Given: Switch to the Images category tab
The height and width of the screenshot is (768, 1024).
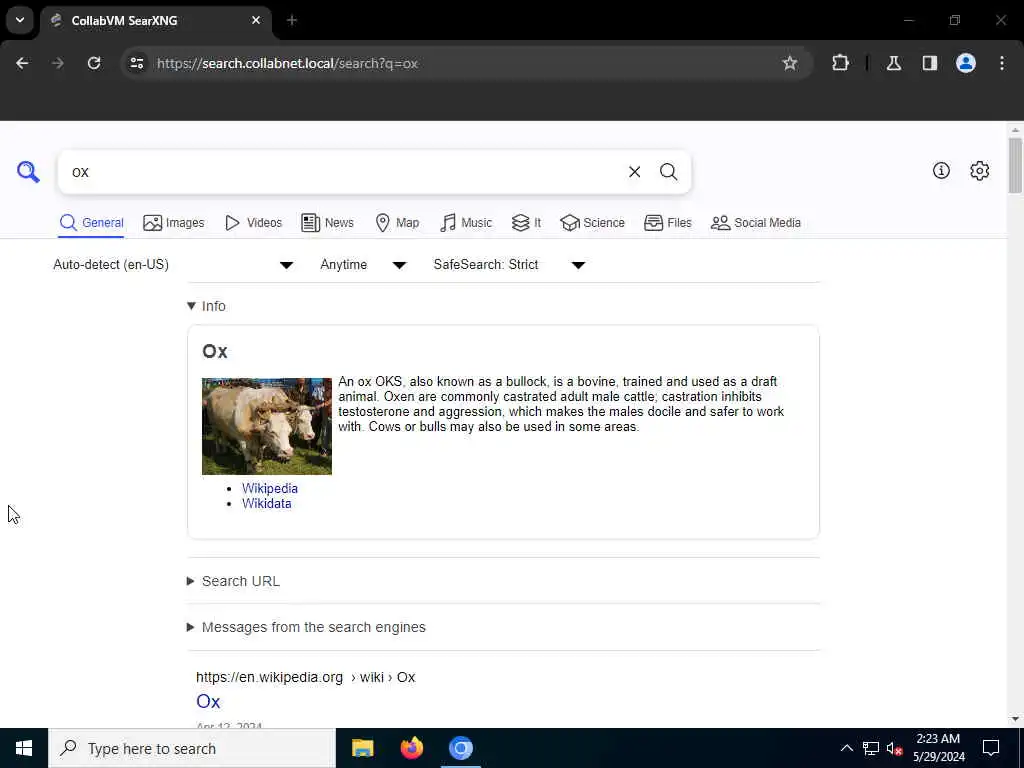Looking at the screenshot, I should pos(174,223).
